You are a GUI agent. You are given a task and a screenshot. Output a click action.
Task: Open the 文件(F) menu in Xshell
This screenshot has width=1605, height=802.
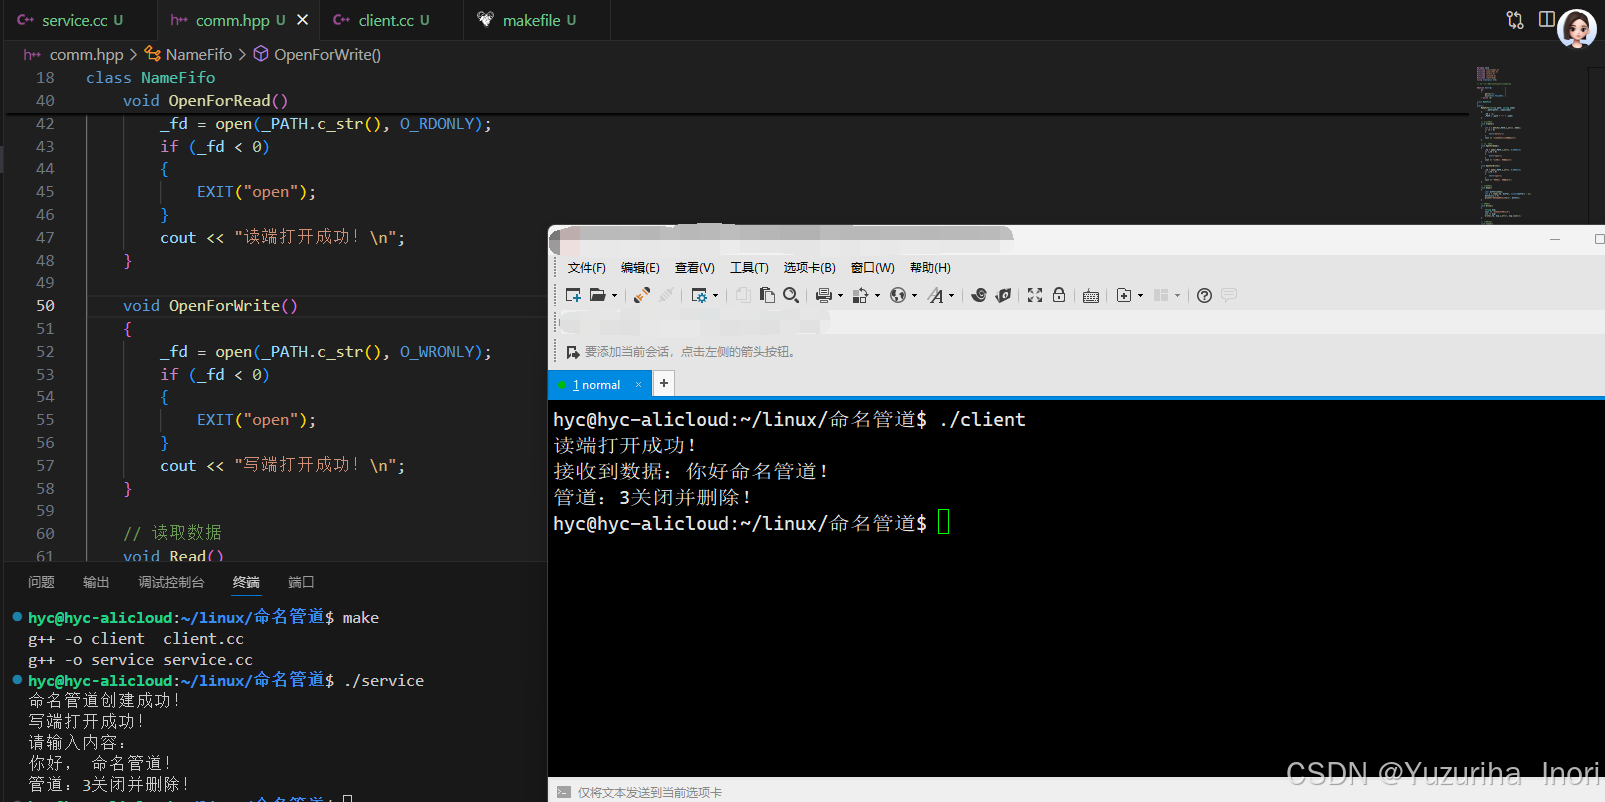click(x=587, y=268)
